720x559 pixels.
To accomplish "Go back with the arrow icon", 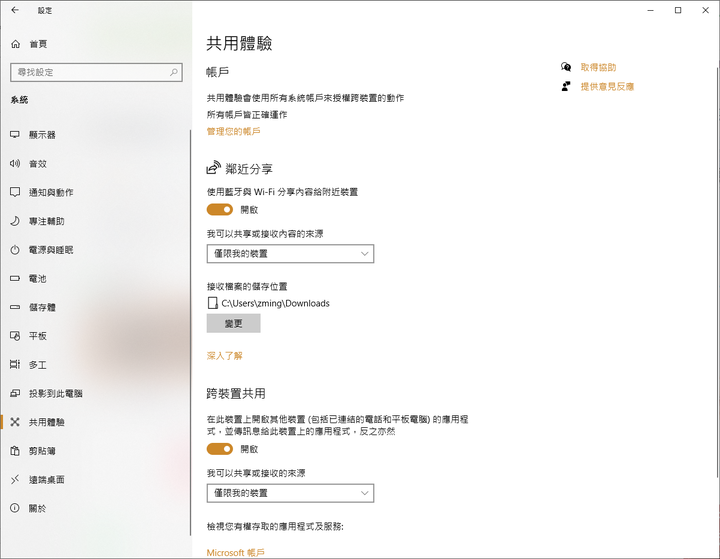I will pyautogui.click(x=15, y=10).
